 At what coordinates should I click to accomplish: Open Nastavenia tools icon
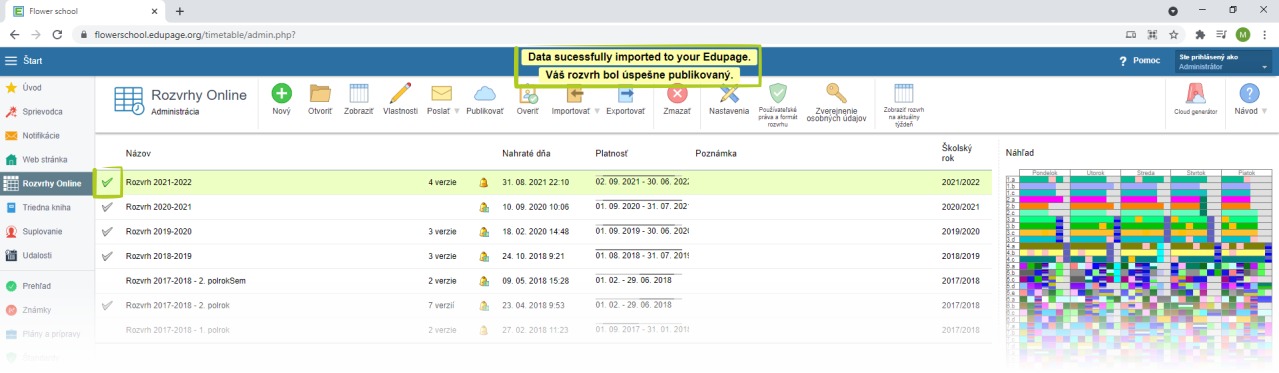(729, 94)
